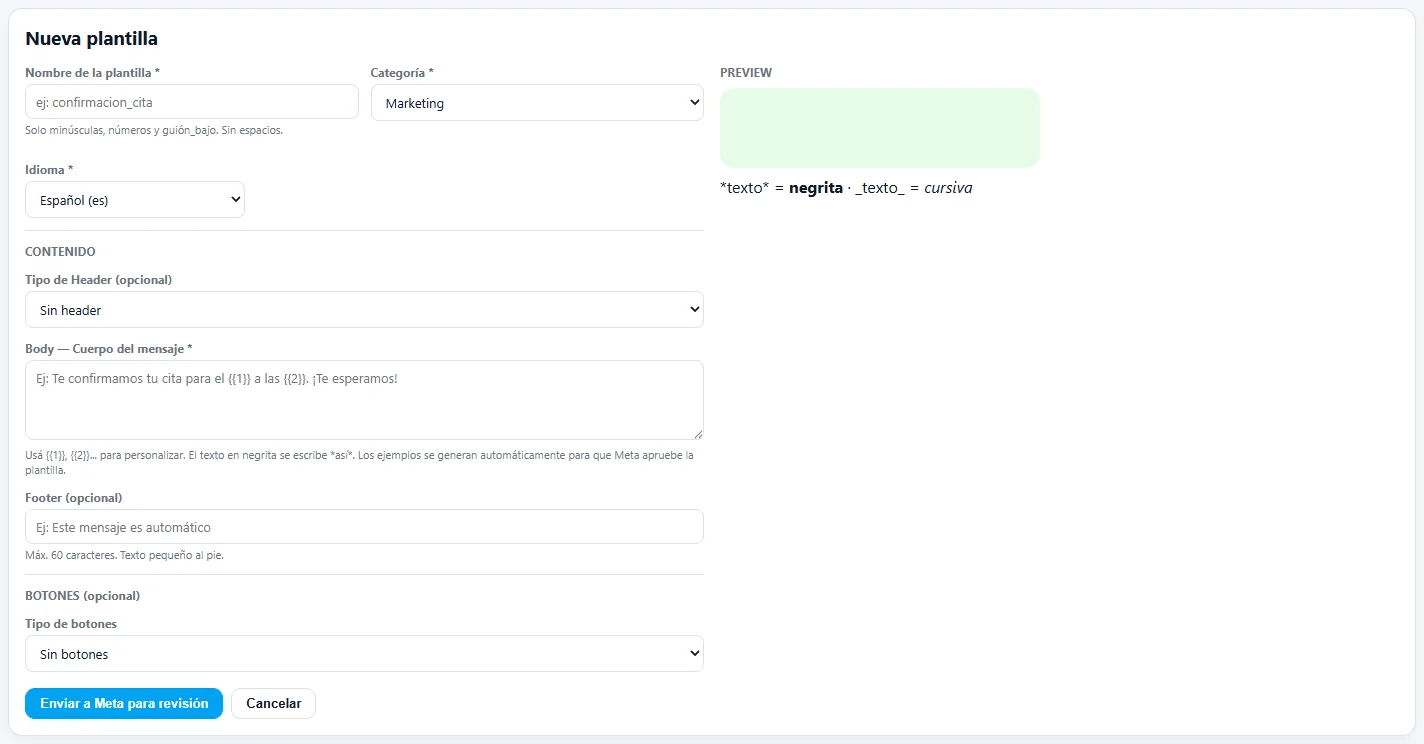
Task: Expand the Tipo de botones dropdown
Action: click(364, 654)
